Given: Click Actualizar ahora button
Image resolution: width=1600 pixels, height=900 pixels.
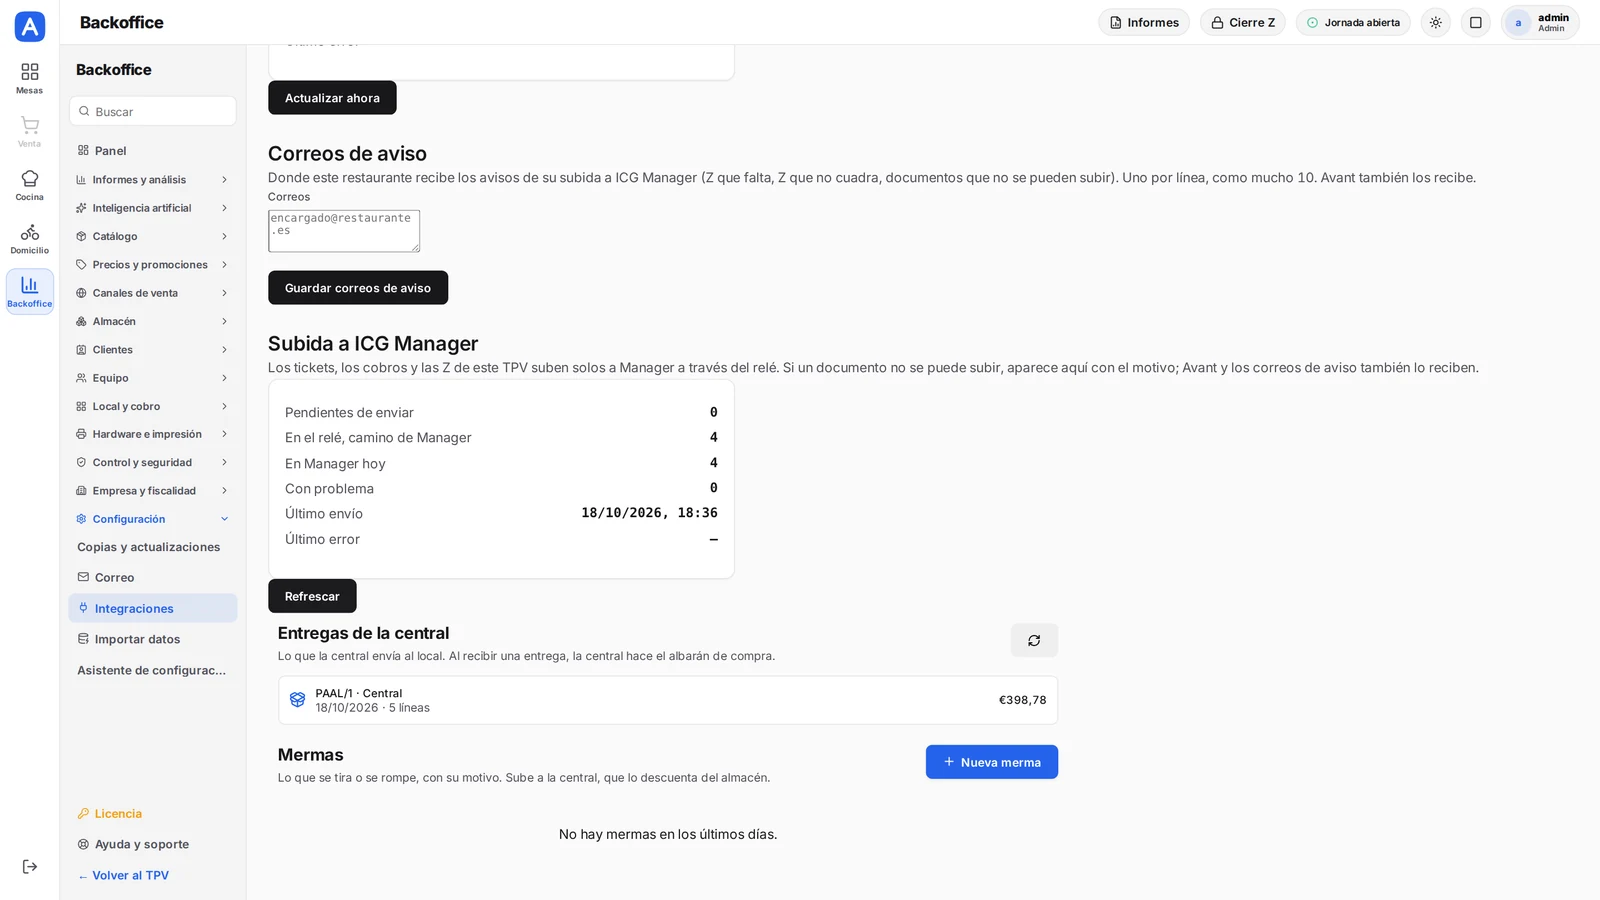Looking at the screenshot, I should pos(332,98).
